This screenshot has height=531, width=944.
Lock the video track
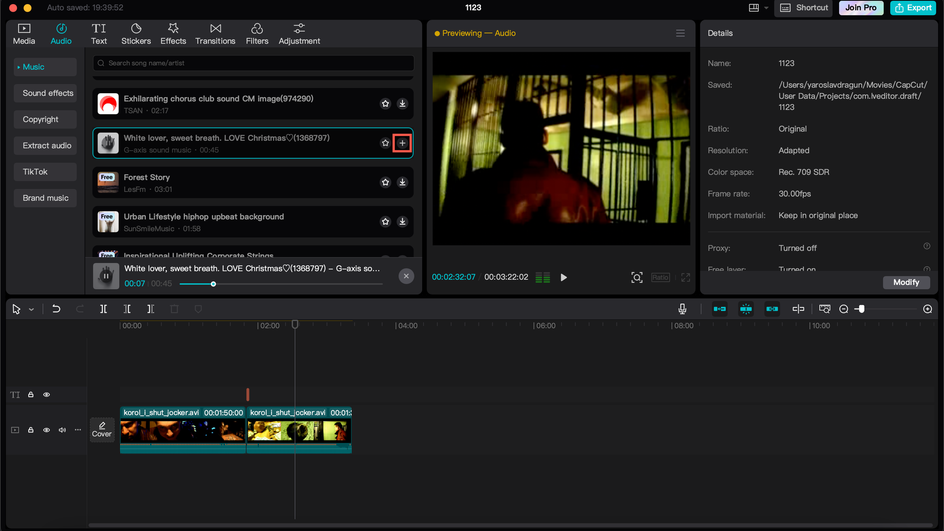click(x=31, y=430)
